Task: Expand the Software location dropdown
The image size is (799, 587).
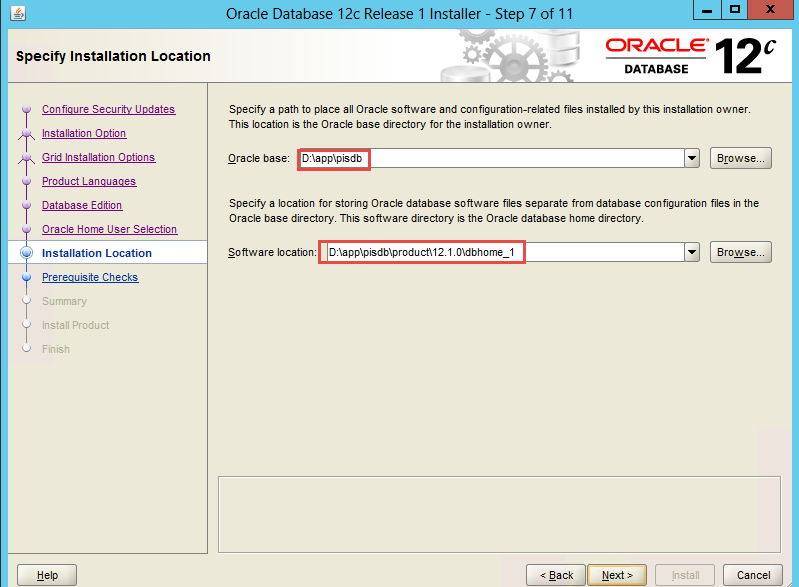Action: (x=691, y=252)
